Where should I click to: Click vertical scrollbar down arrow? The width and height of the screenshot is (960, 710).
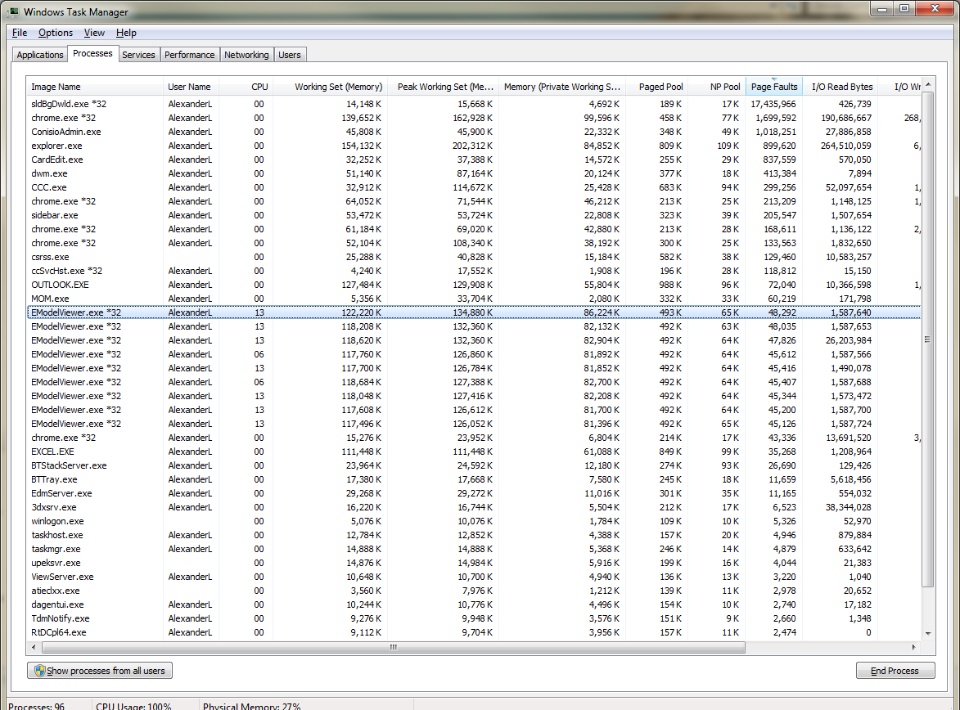click(928, 633)
